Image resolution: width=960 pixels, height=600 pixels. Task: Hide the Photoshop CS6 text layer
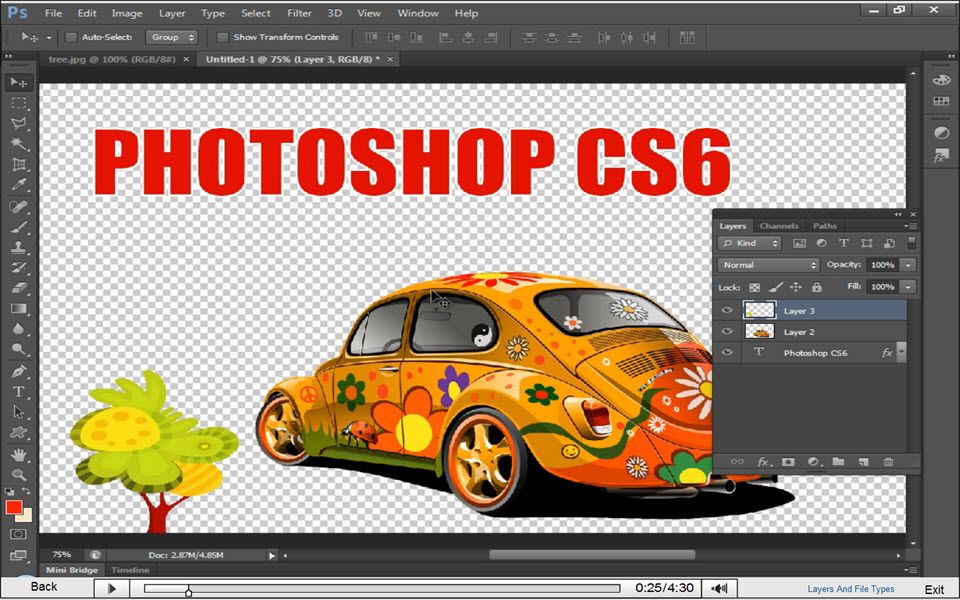pos(727,352)
